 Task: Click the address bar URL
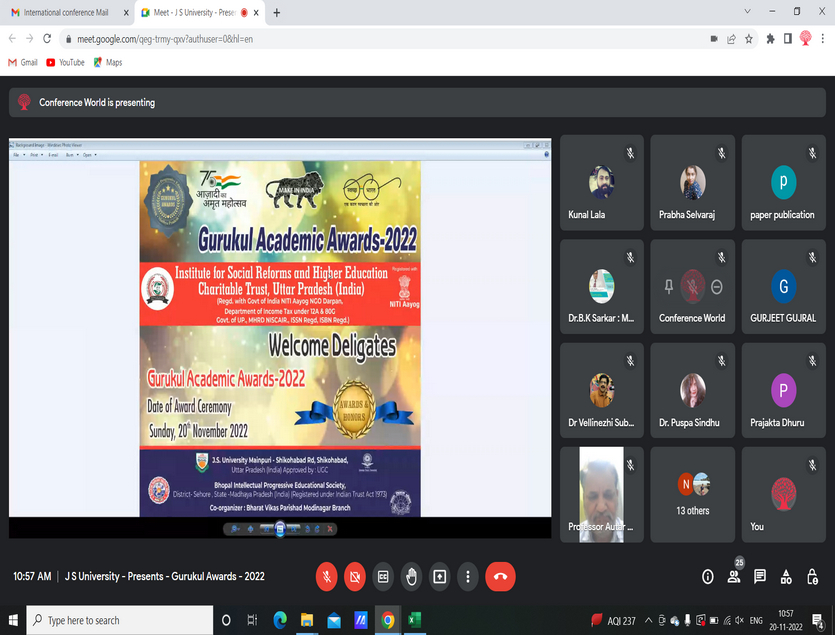(x=165, y=39)
